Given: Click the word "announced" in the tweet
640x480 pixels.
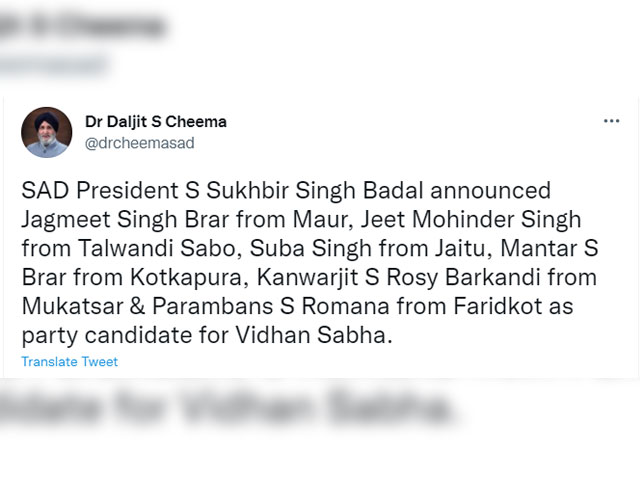Looking at the screenshot, I should pos(476,190).
